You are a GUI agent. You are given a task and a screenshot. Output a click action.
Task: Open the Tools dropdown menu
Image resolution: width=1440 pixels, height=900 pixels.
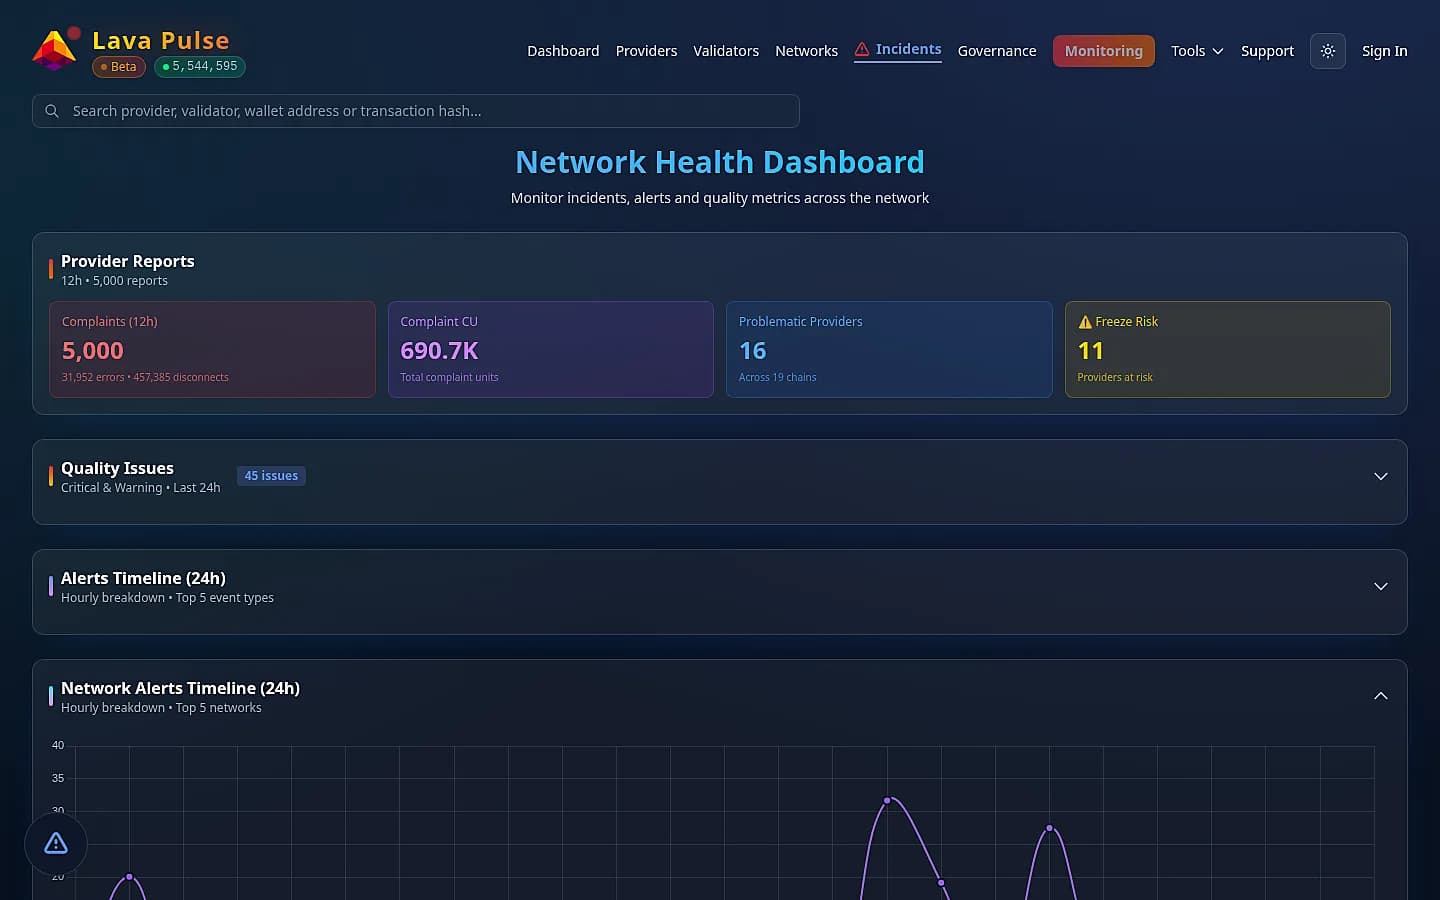tap(1197, 51)
